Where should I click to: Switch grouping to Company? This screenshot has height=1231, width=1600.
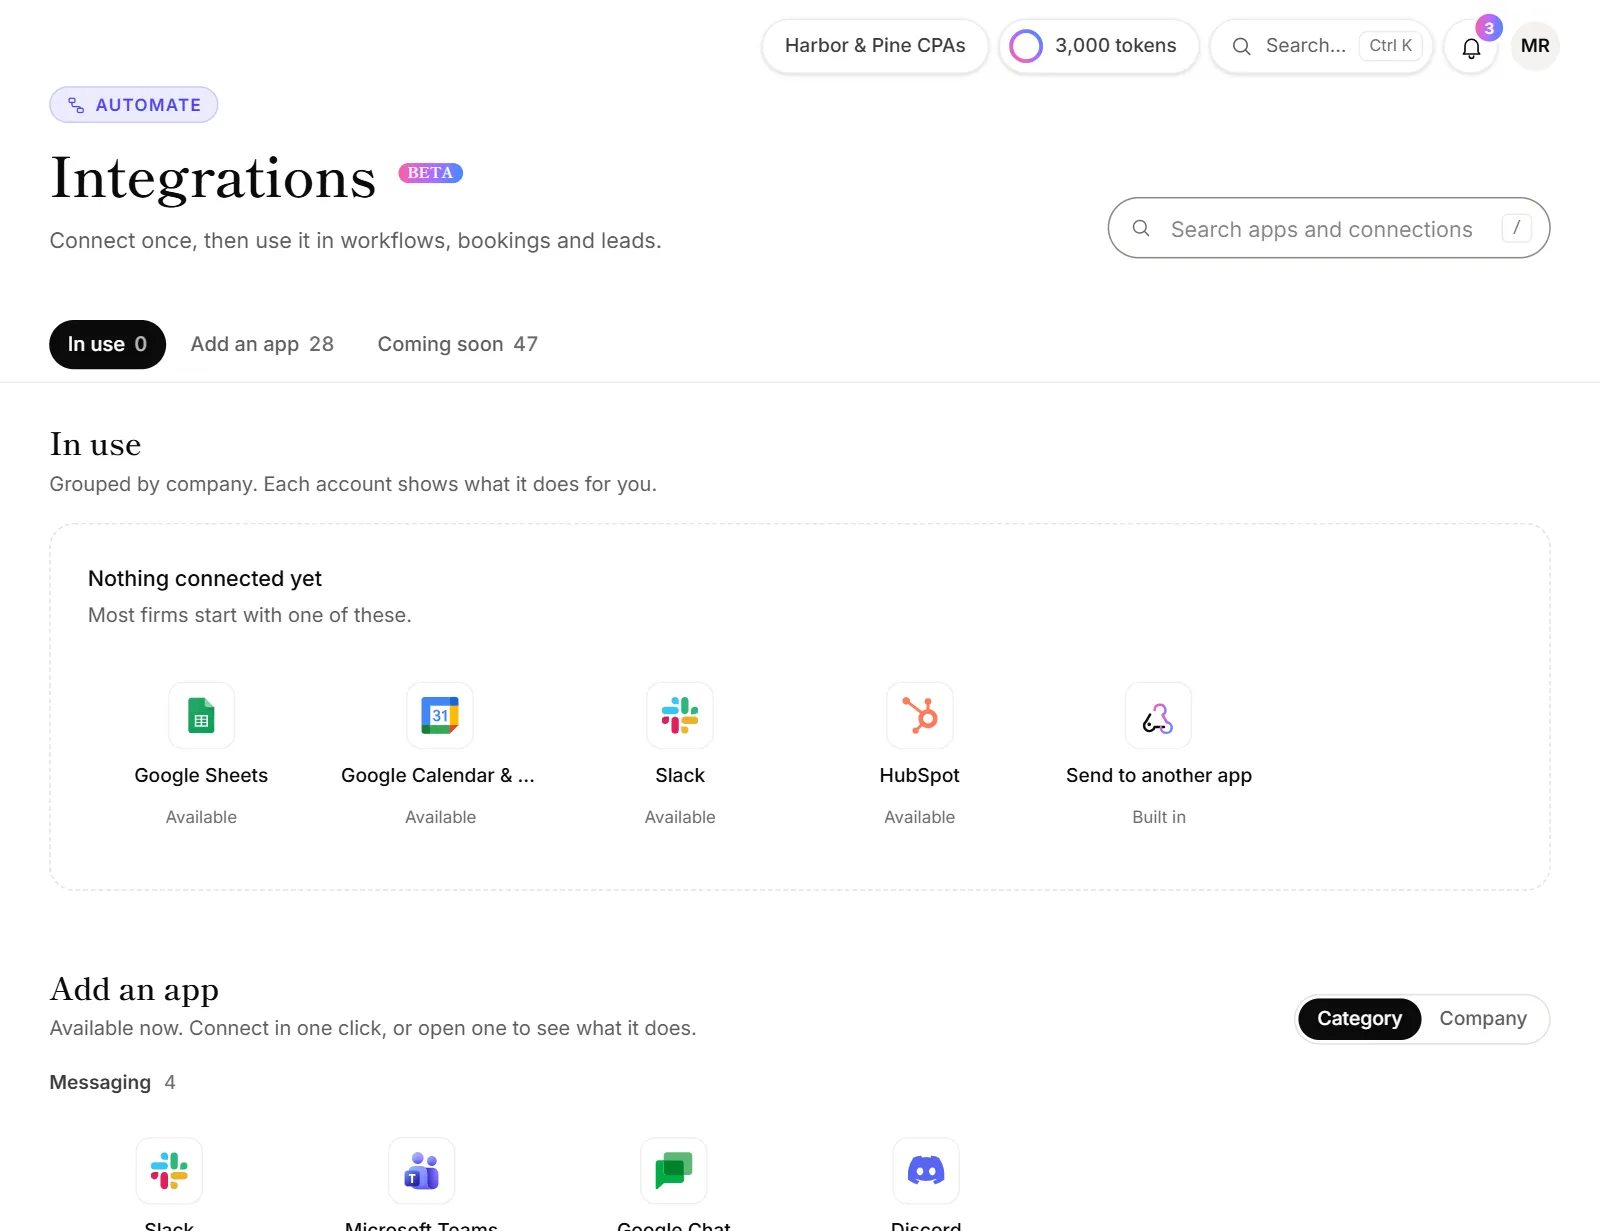tap(1483, 1019)
